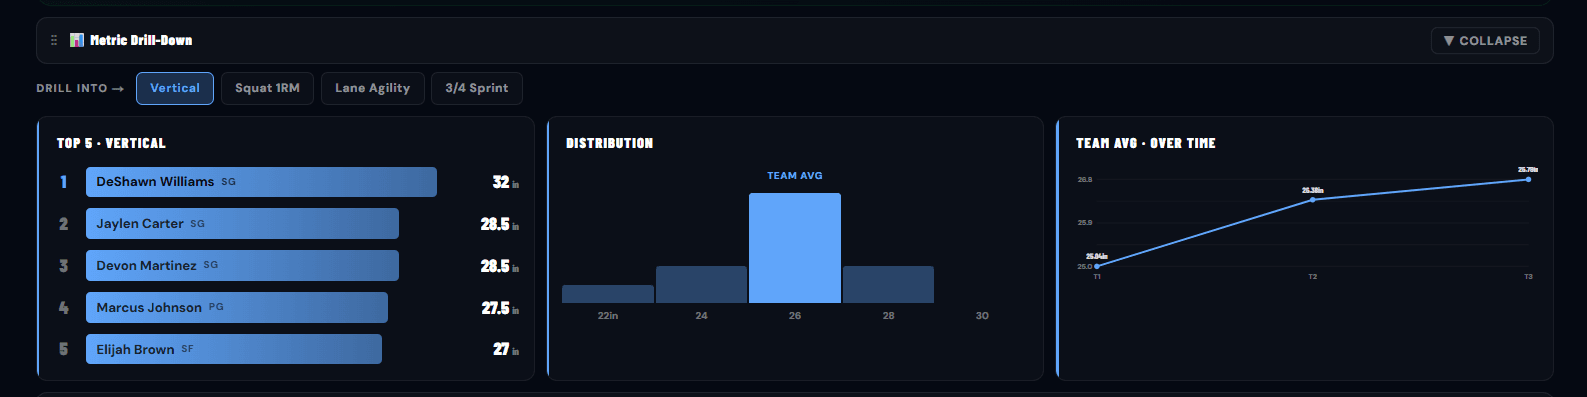Screen dimensions: 1587x397
Task: Click the 30 axis label
Action: [982, 316]
